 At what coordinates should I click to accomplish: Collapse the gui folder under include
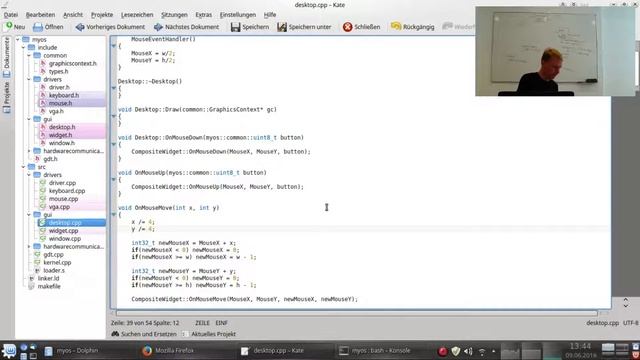(29, 119)
